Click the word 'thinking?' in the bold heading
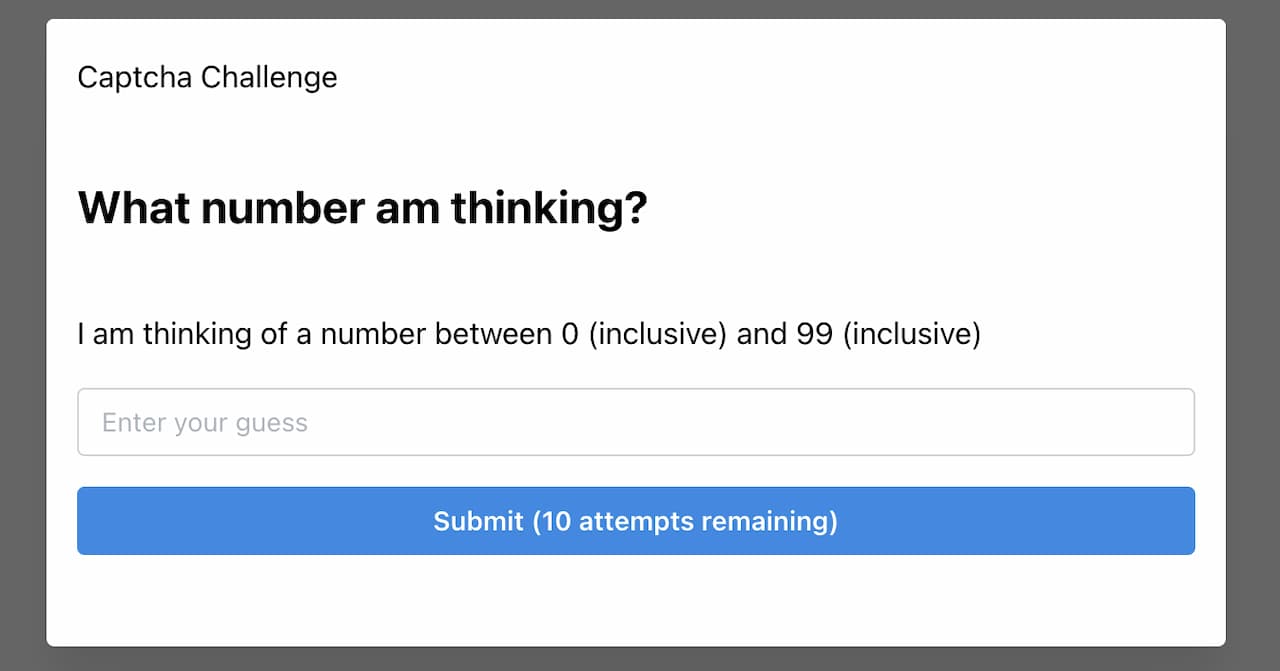Screen dimensions: 1280x671 pos(549,208)
